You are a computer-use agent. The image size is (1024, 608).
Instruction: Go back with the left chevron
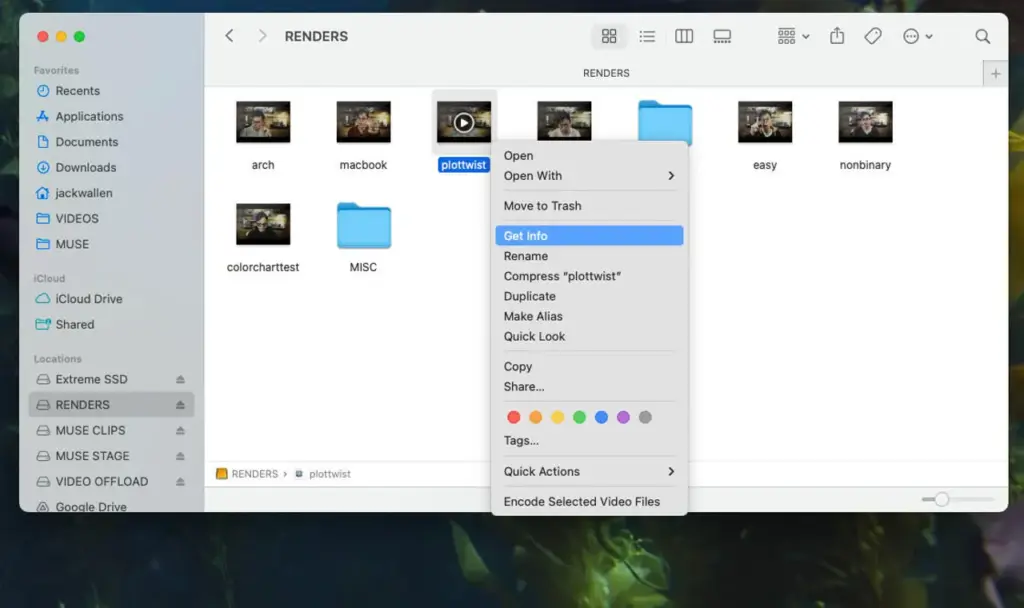[229, 36]
